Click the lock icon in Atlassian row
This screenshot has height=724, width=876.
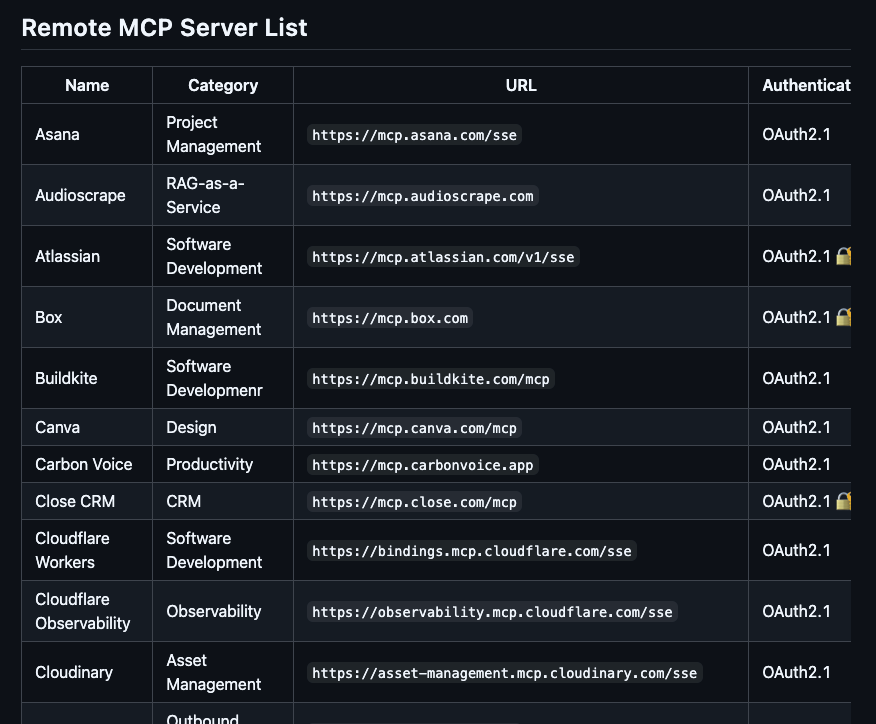[844, 256]
